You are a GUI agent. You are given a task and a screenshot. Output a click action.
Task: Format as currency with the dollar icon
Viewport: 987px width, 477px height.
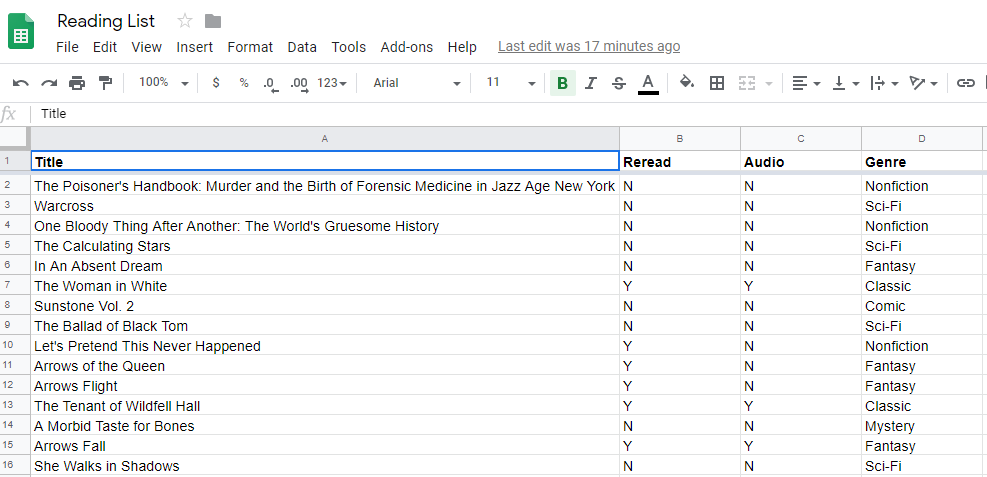(216, 83)
